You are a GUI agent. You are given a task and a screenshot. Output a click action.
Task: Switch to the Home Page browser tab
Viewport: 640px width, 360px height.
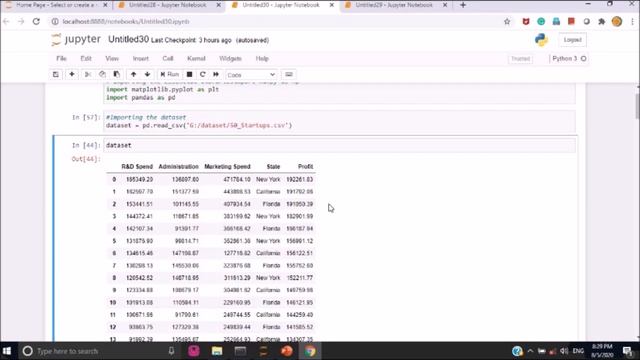tap(56, 5)
